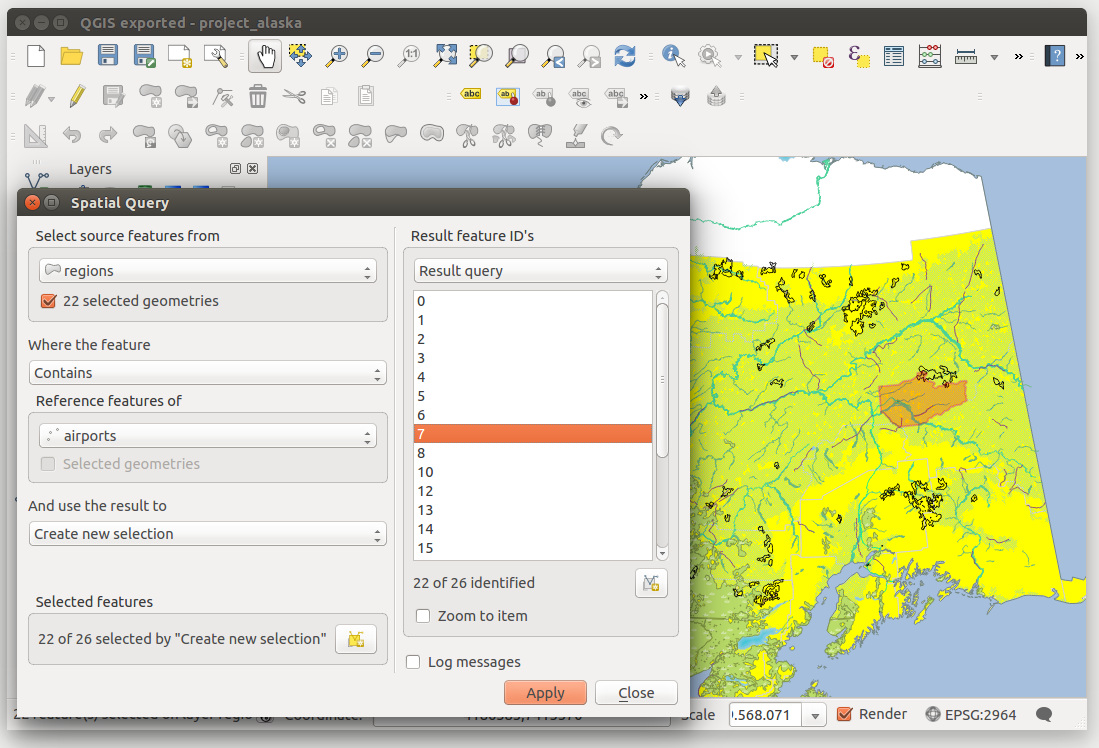Click the Apply button
The image size is (1099, 748).
[545, 693]
